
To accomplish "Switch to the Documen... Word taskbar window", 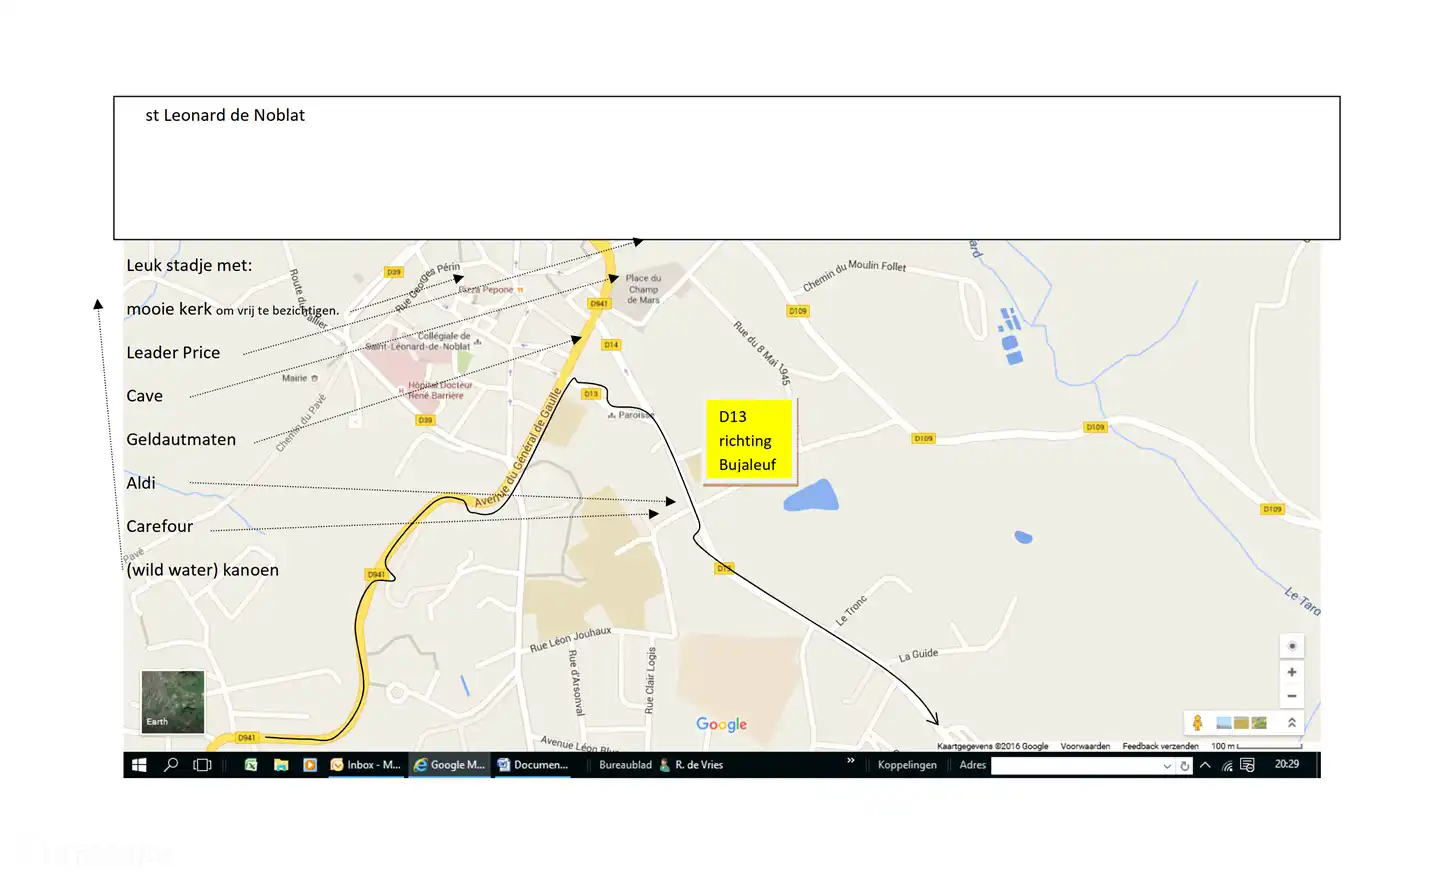I will coord(533,765).
